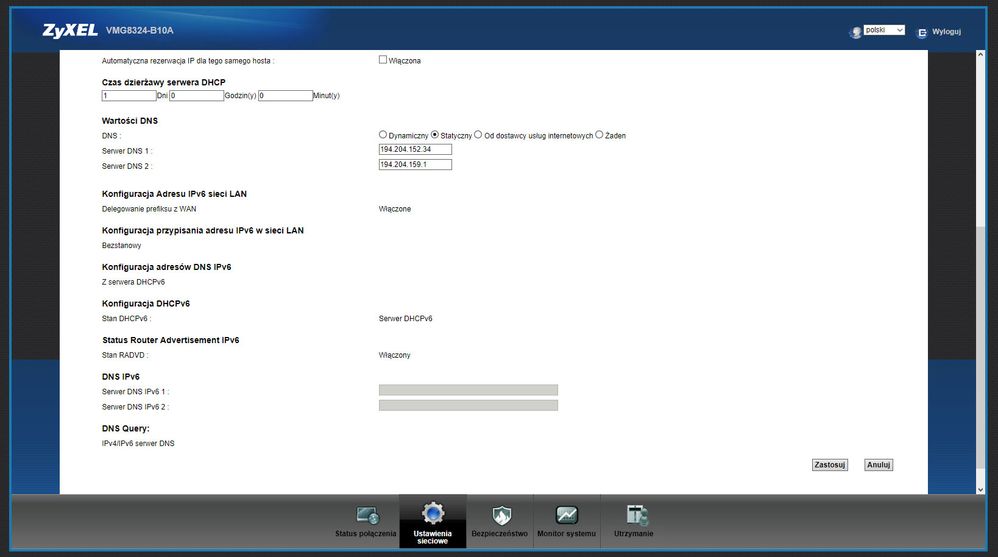
Task: Open Monitor systemu graph icon
Action: coord(566,516)
